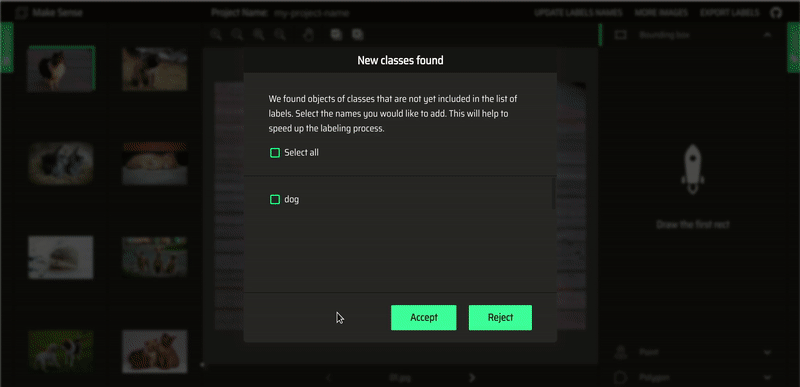Select the puppies in basket thumbnail
The image size is (800, 387).
point(61,163)
